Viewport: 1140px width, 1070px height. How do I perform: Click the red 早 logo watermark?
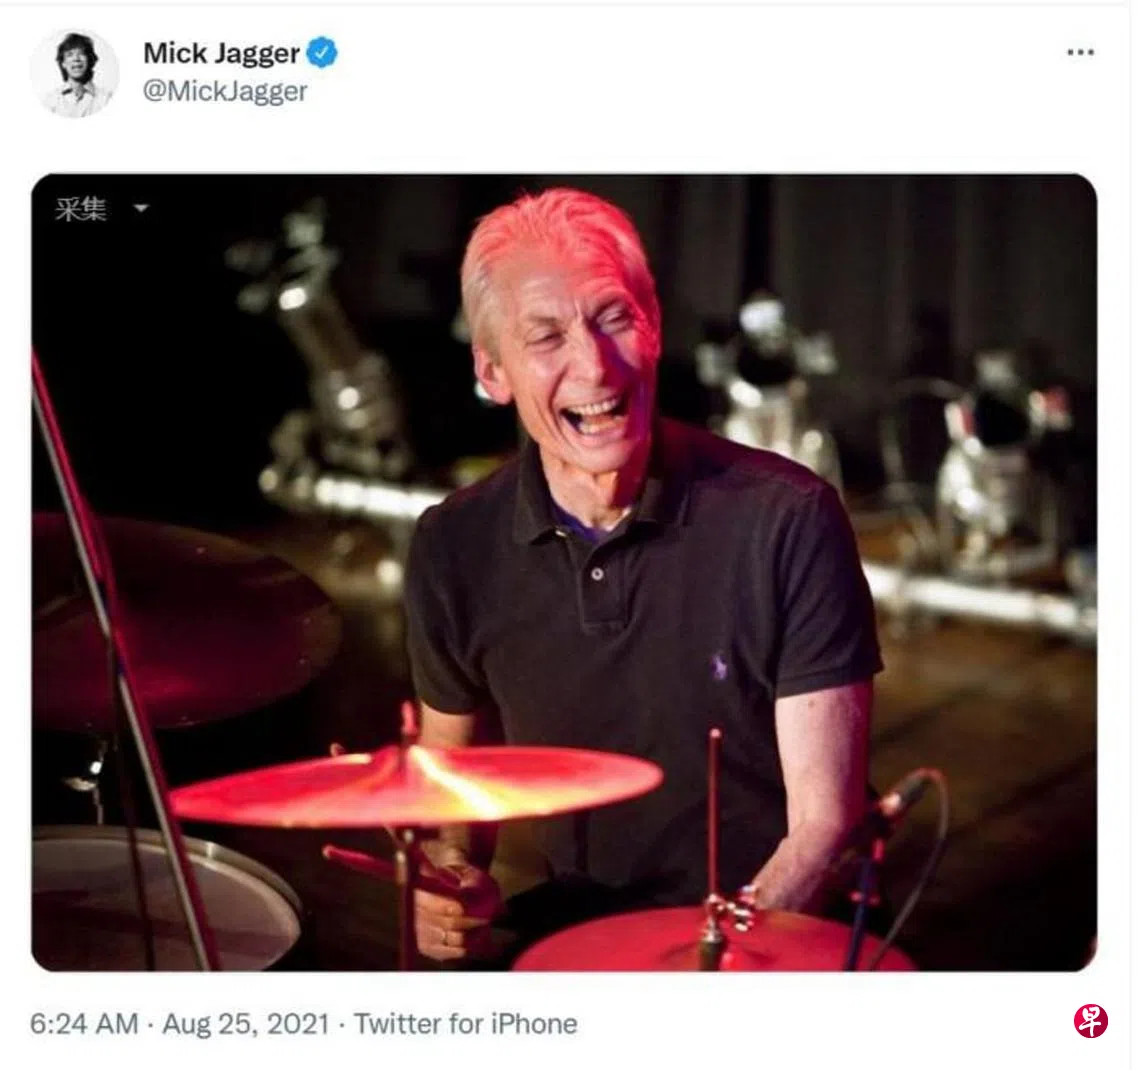(1091, 1021)
